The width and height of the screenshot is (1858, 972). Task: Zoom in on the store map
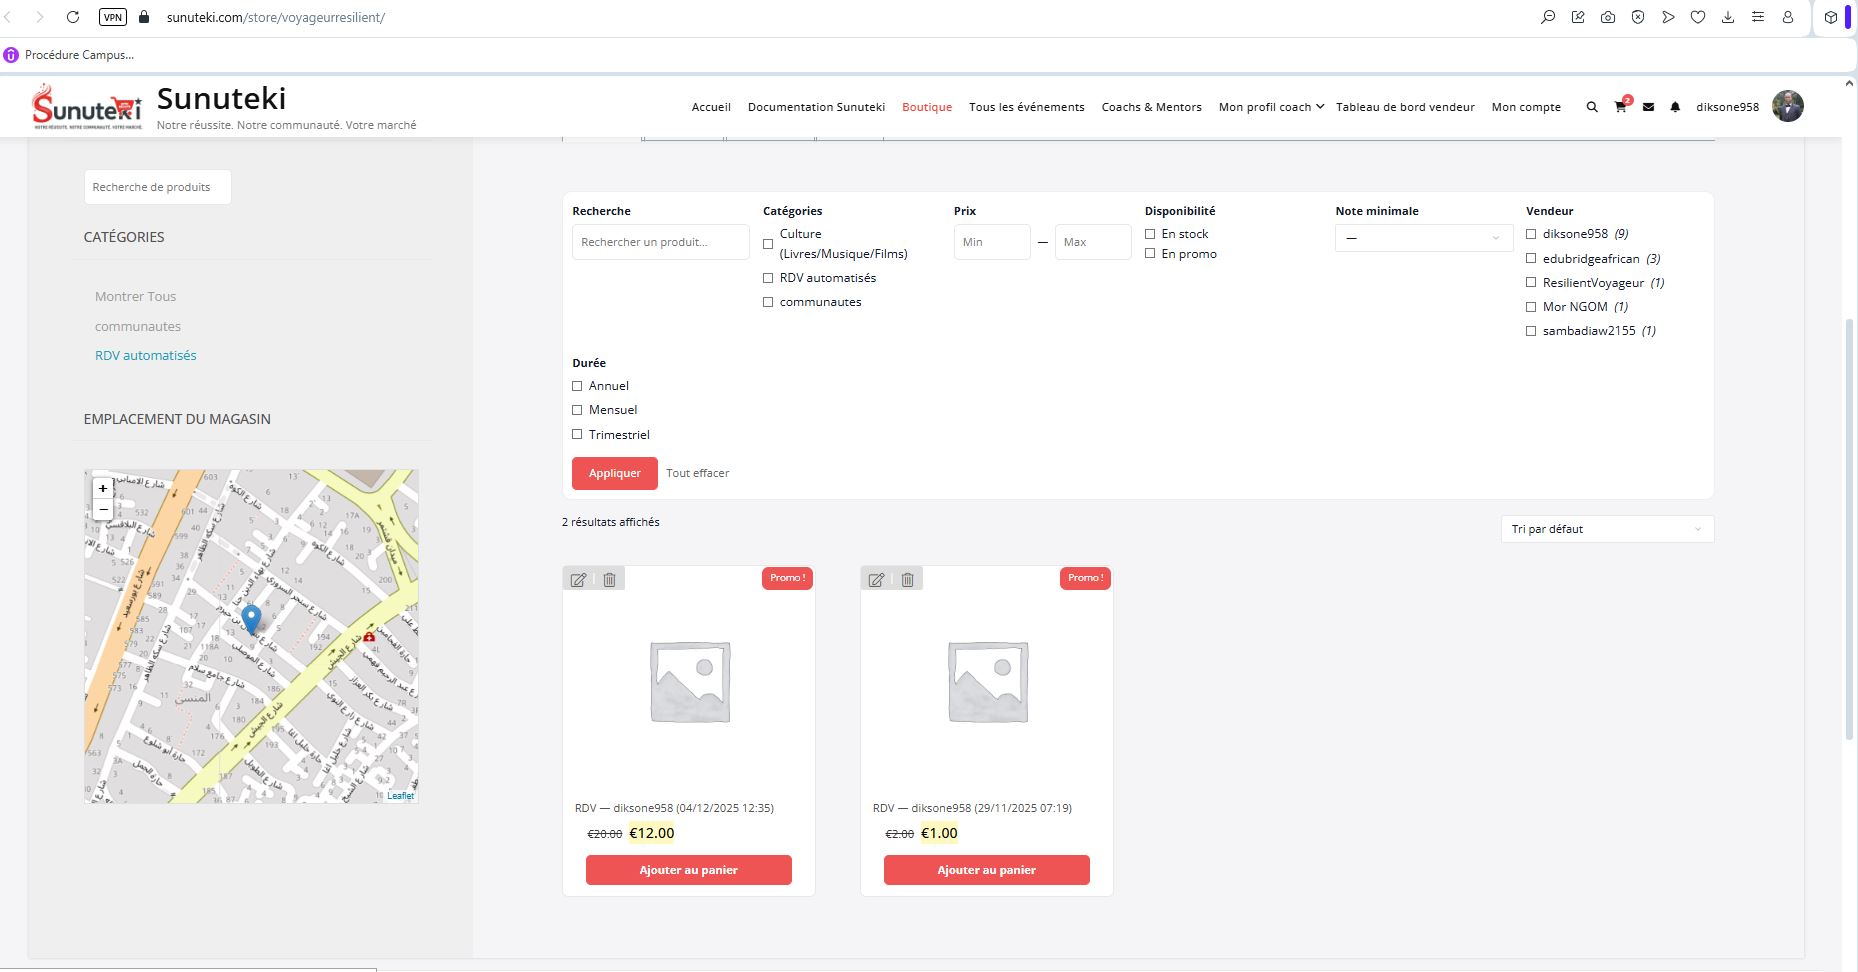point(103,489)
